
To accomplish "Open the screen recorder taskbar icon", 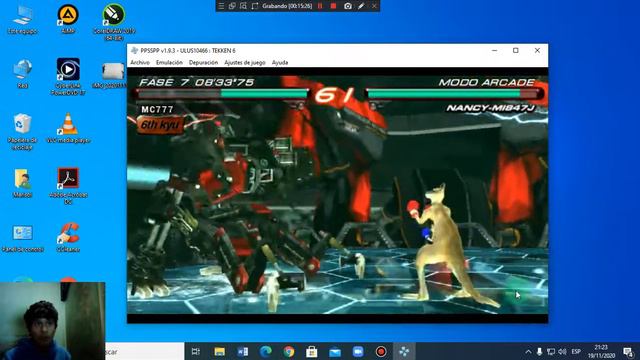I will pos(381,351).
